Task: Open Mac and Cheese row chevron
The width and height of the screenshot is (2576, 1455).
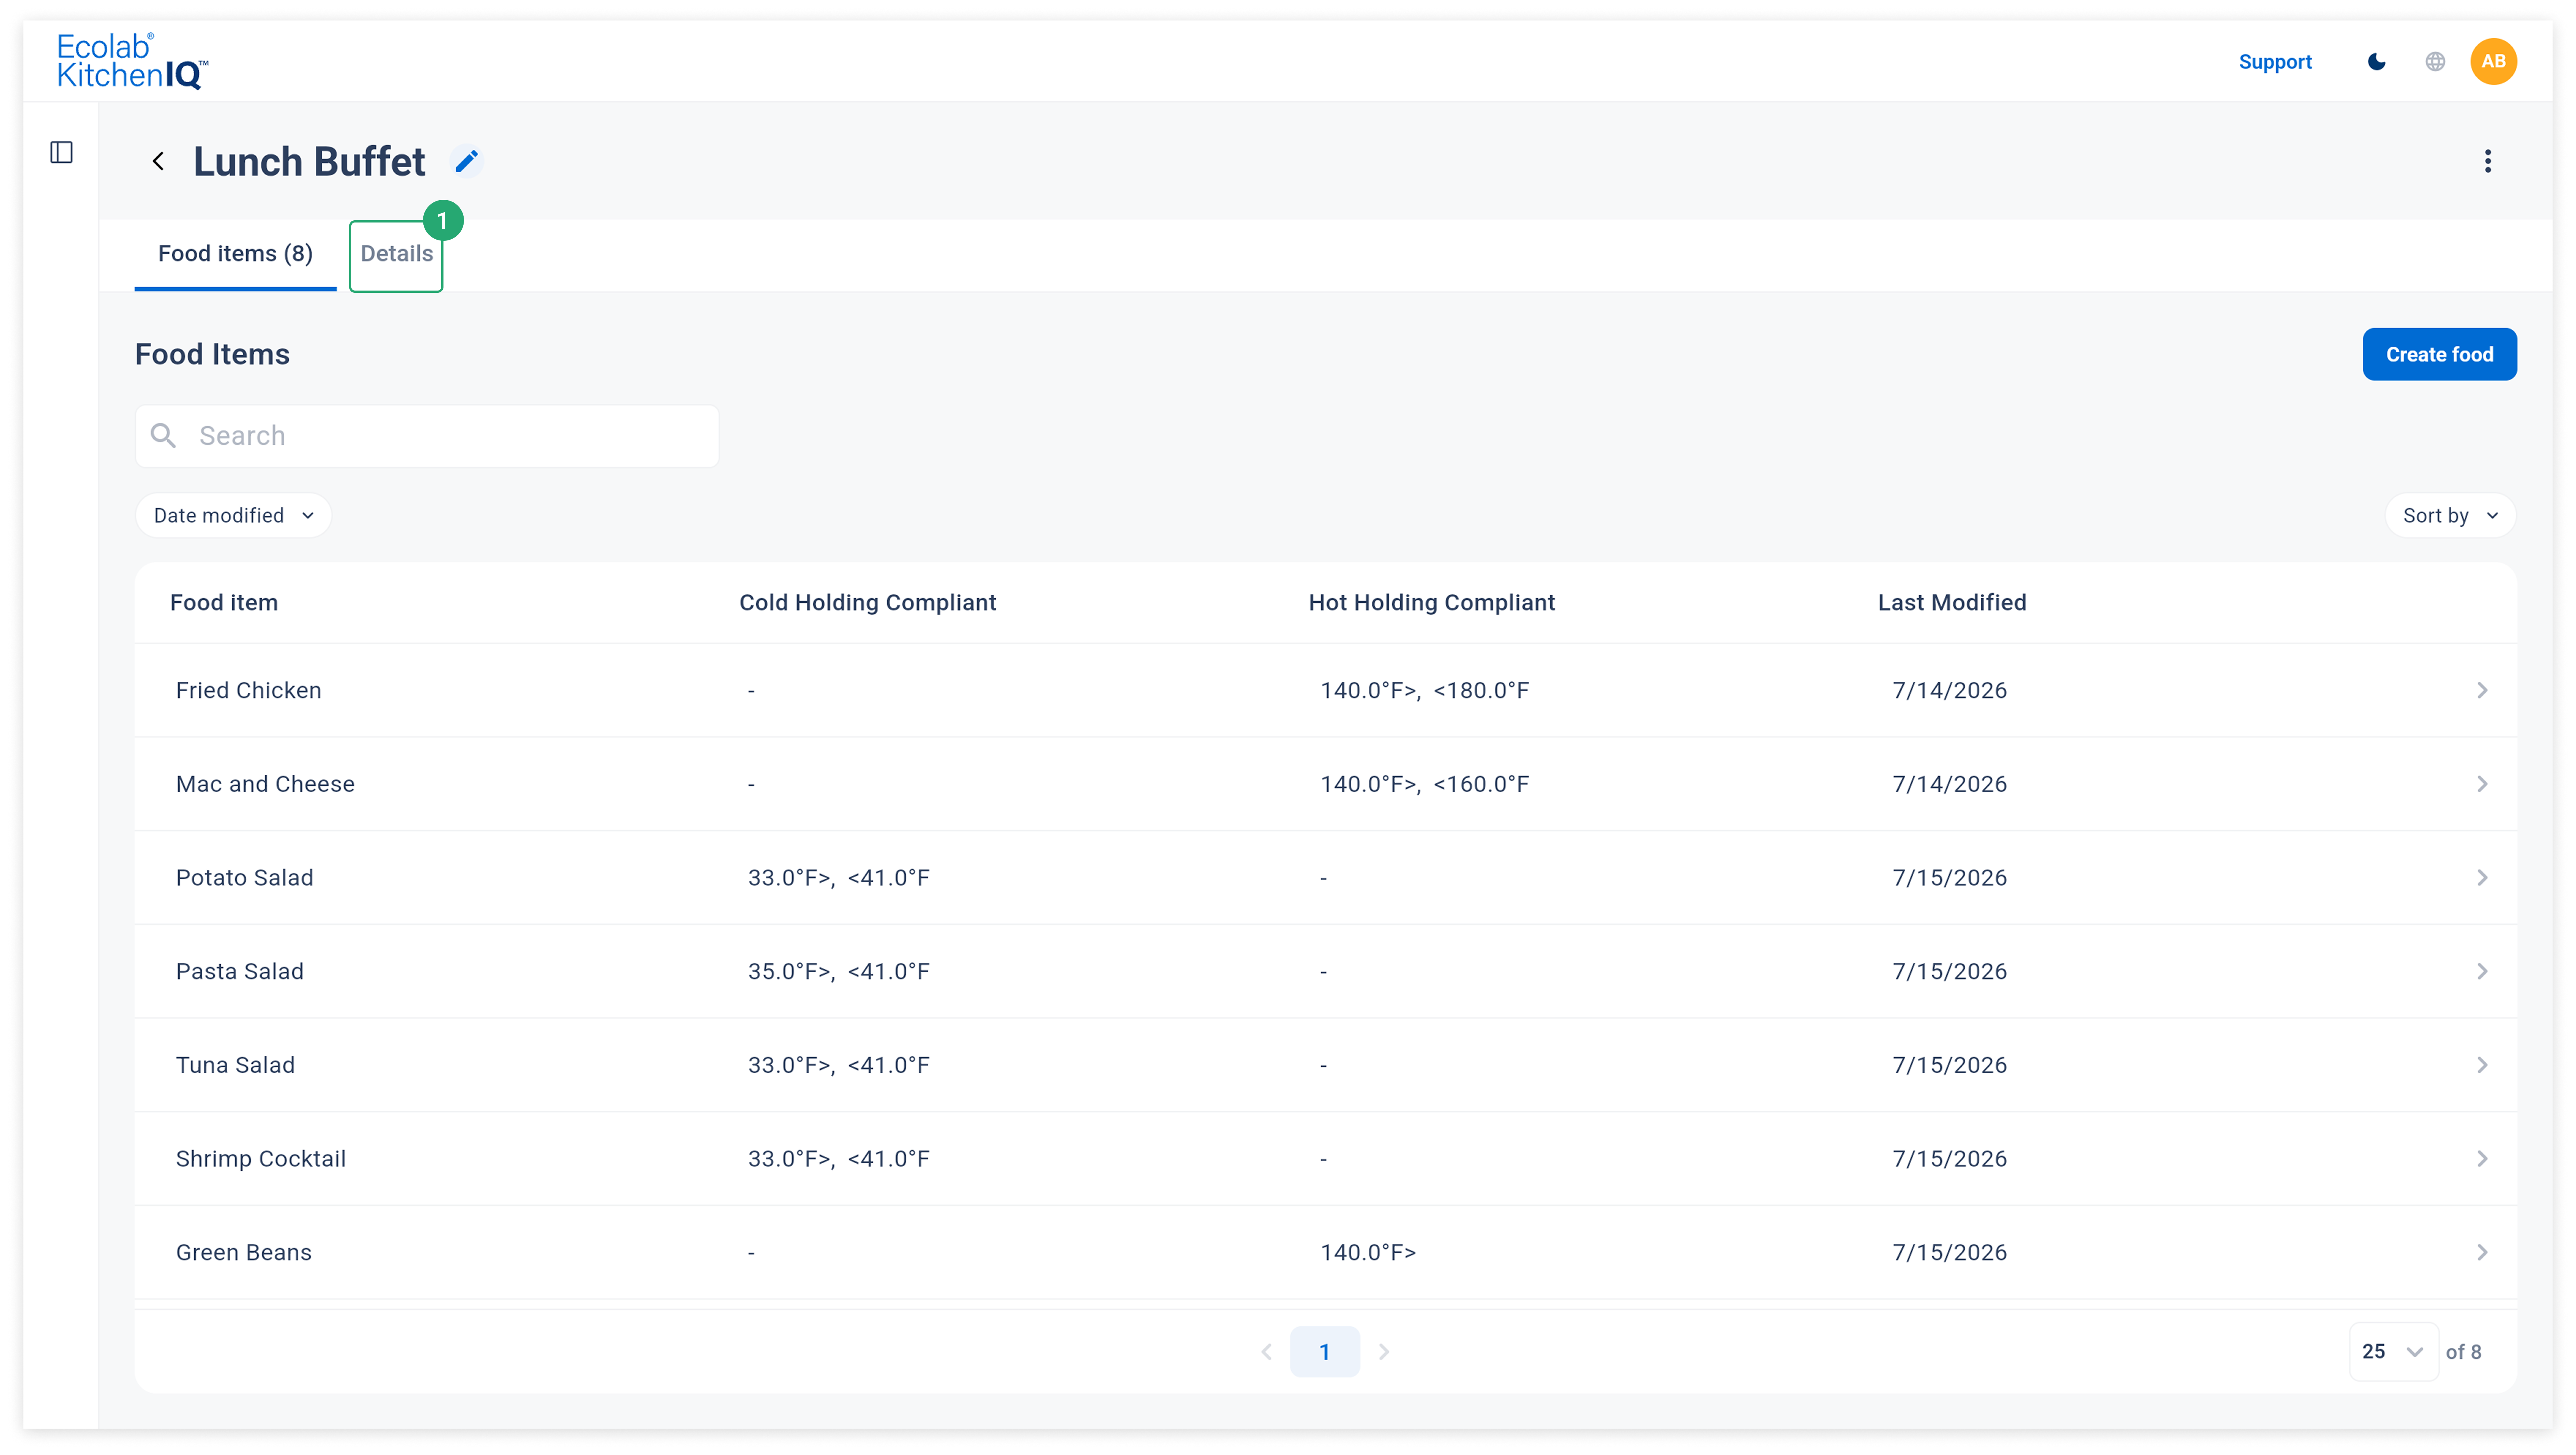Action: click(x=2482, y=784)
